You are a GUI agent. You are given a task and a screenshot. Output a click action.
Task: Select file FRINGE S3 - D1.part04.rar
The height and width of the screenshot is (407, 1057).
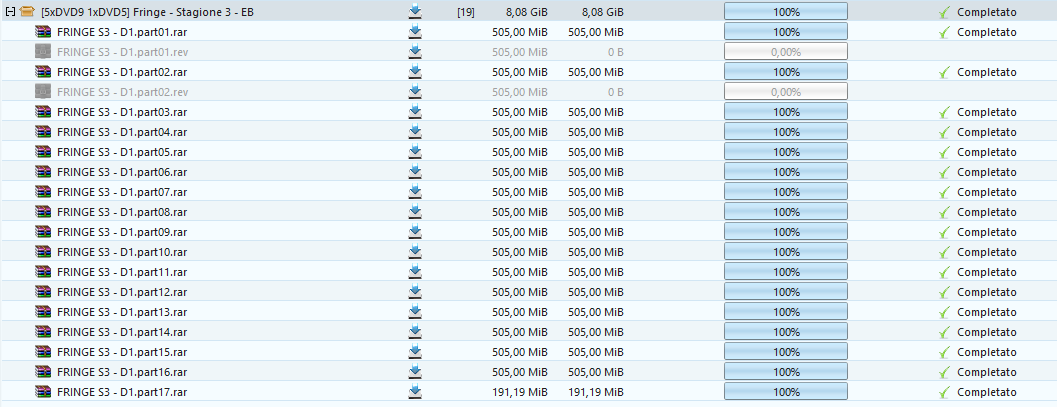click(x=122, y=131)
